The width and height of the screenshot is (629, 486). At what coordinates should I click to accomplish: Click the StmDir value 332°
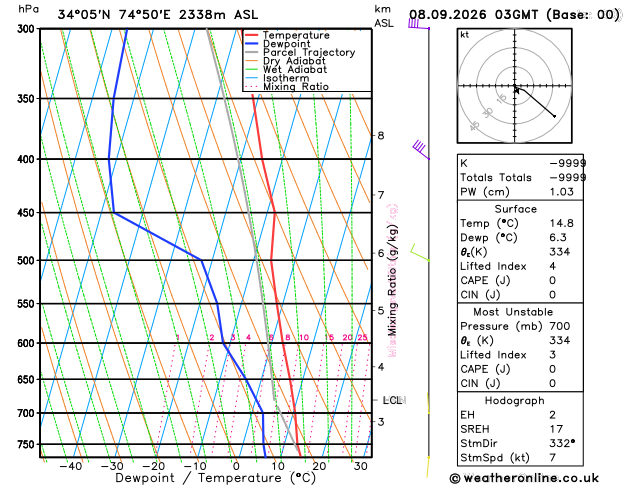[562, 443]
